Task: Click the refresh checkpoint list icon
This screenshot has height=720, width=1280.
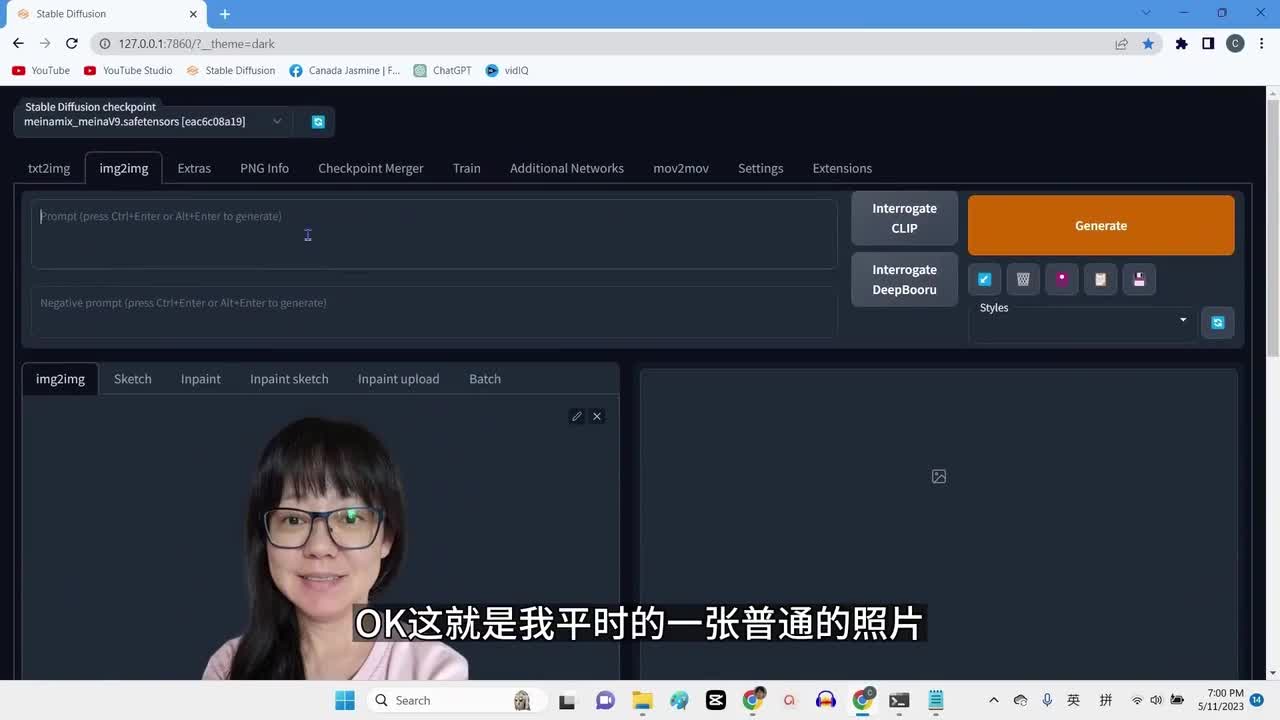Action: pos(318,122)
